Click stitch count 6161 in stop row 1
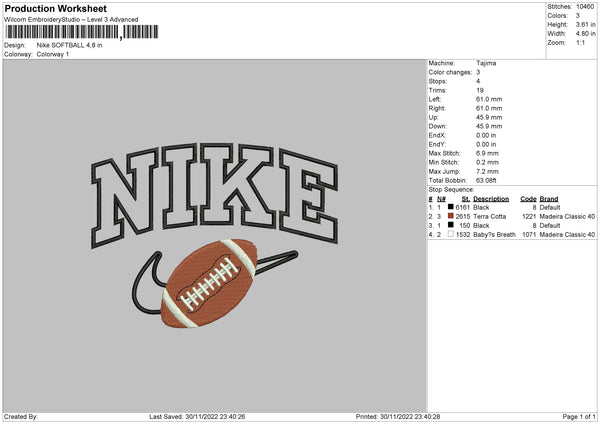The image size is (600, 424). click(x=463, y=207)
